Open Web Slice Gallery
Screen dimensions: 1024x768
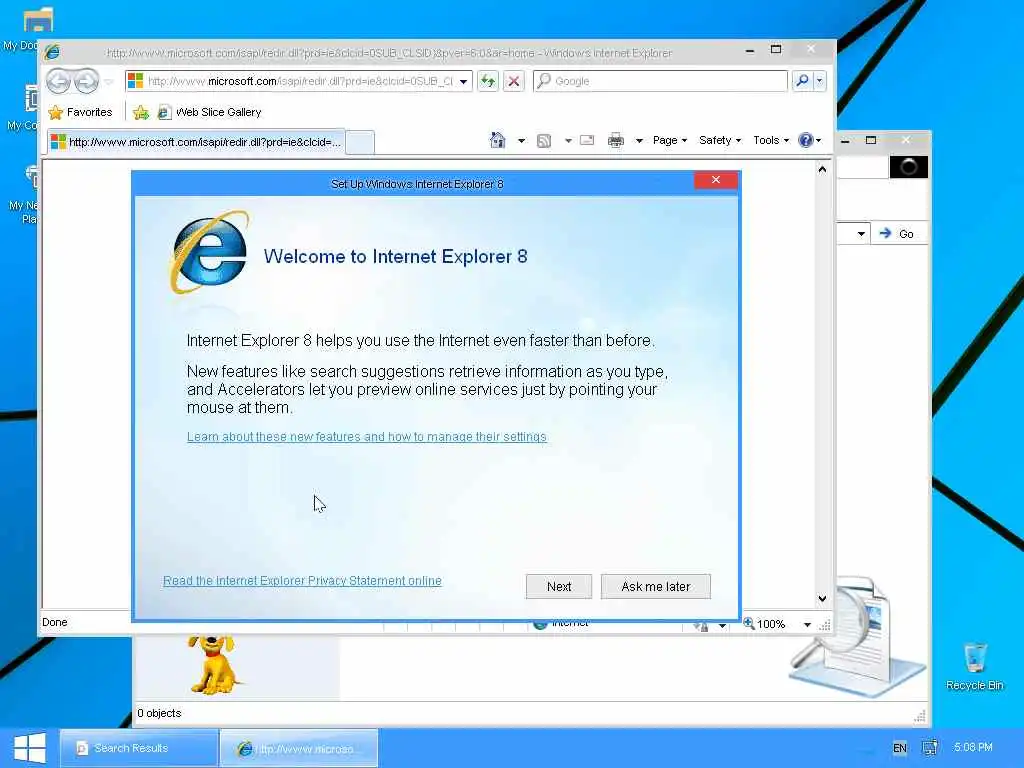point(209,112)
